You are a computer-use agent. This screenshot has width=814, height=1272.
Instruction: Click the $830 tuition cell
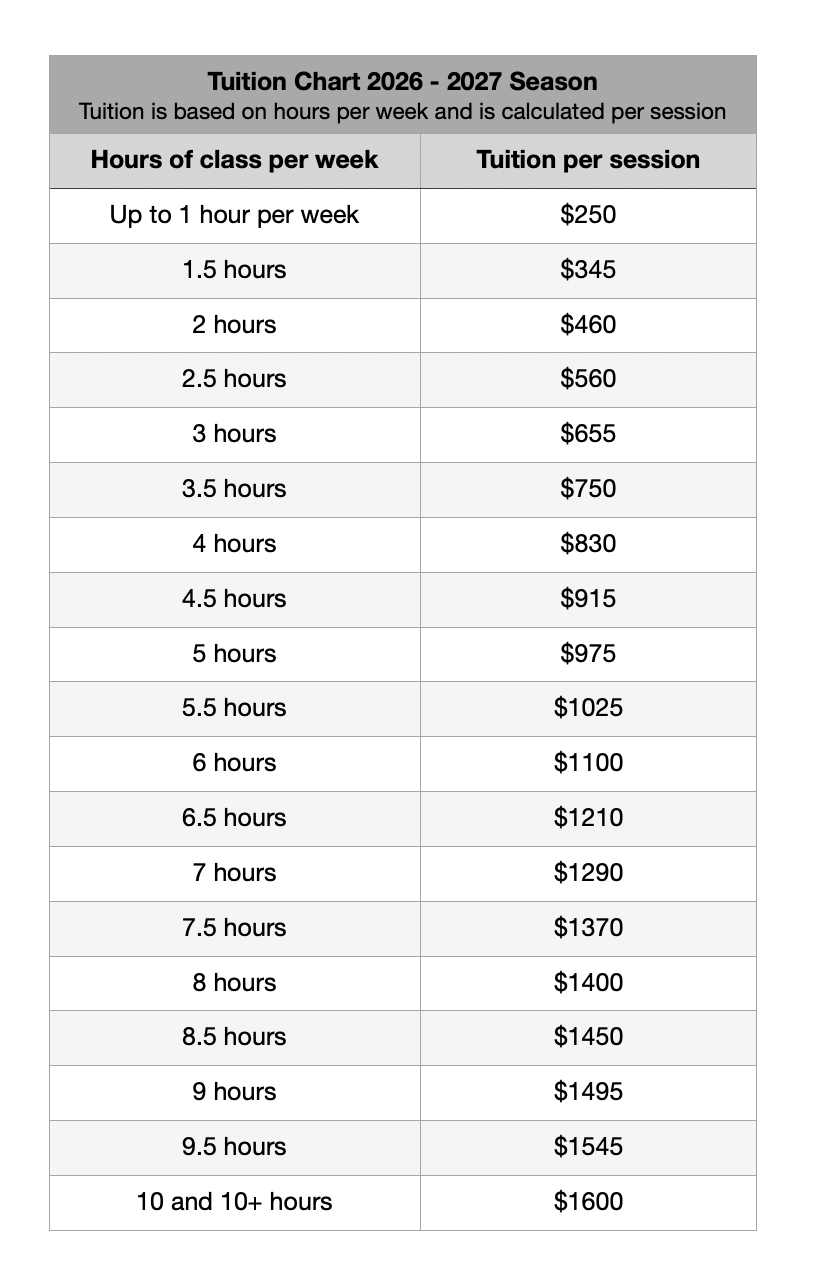[x=588, y=544]
